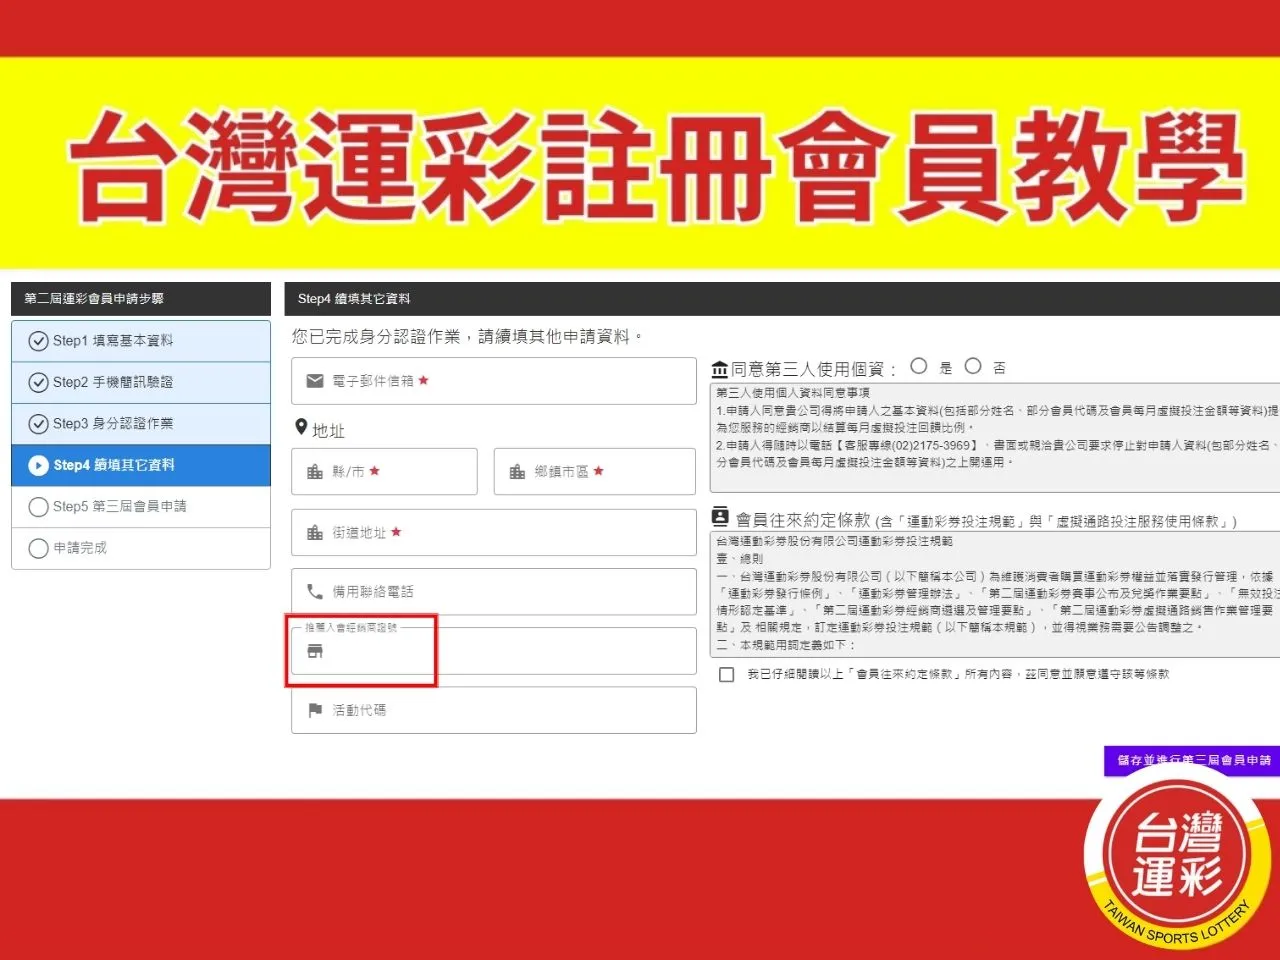Open the 鄉鎮市區 dropdown
Screen dimensions: 1280x960
(595, 471)
